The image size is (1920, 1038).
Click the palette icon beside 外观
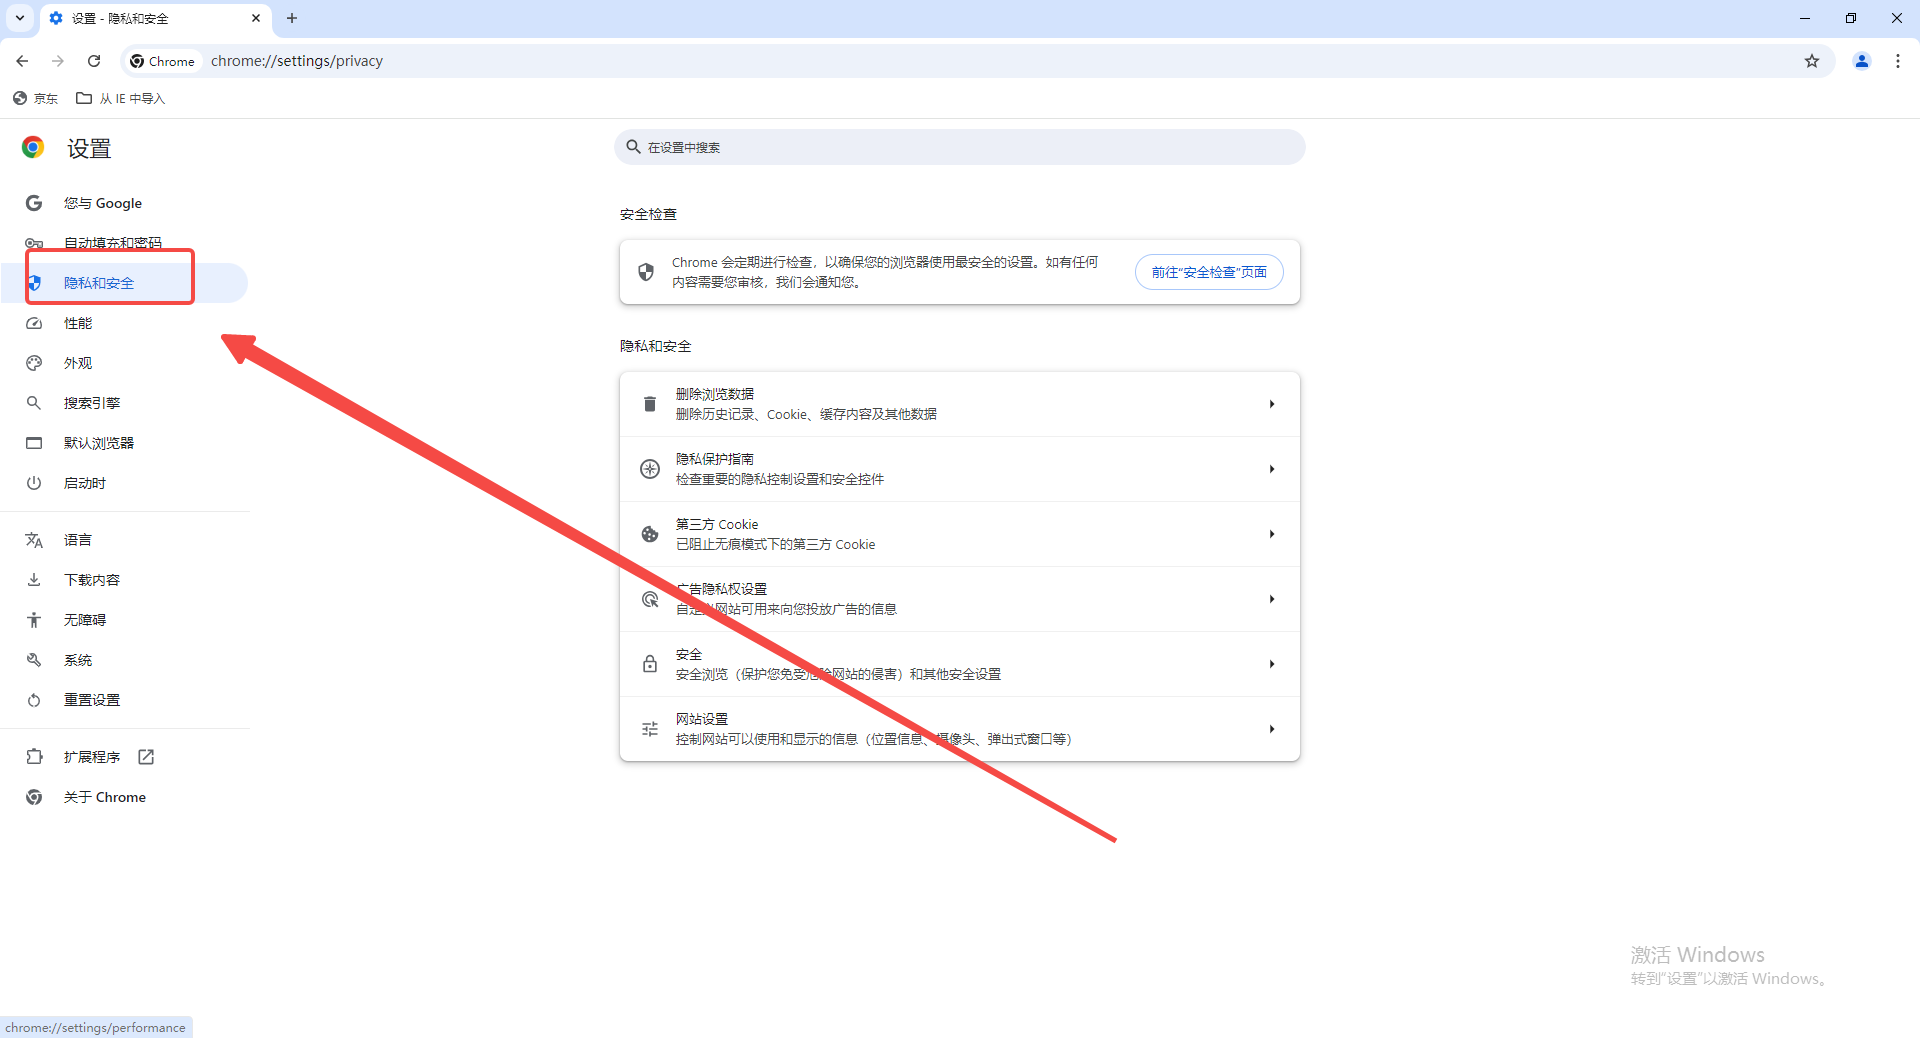[34, 363]
